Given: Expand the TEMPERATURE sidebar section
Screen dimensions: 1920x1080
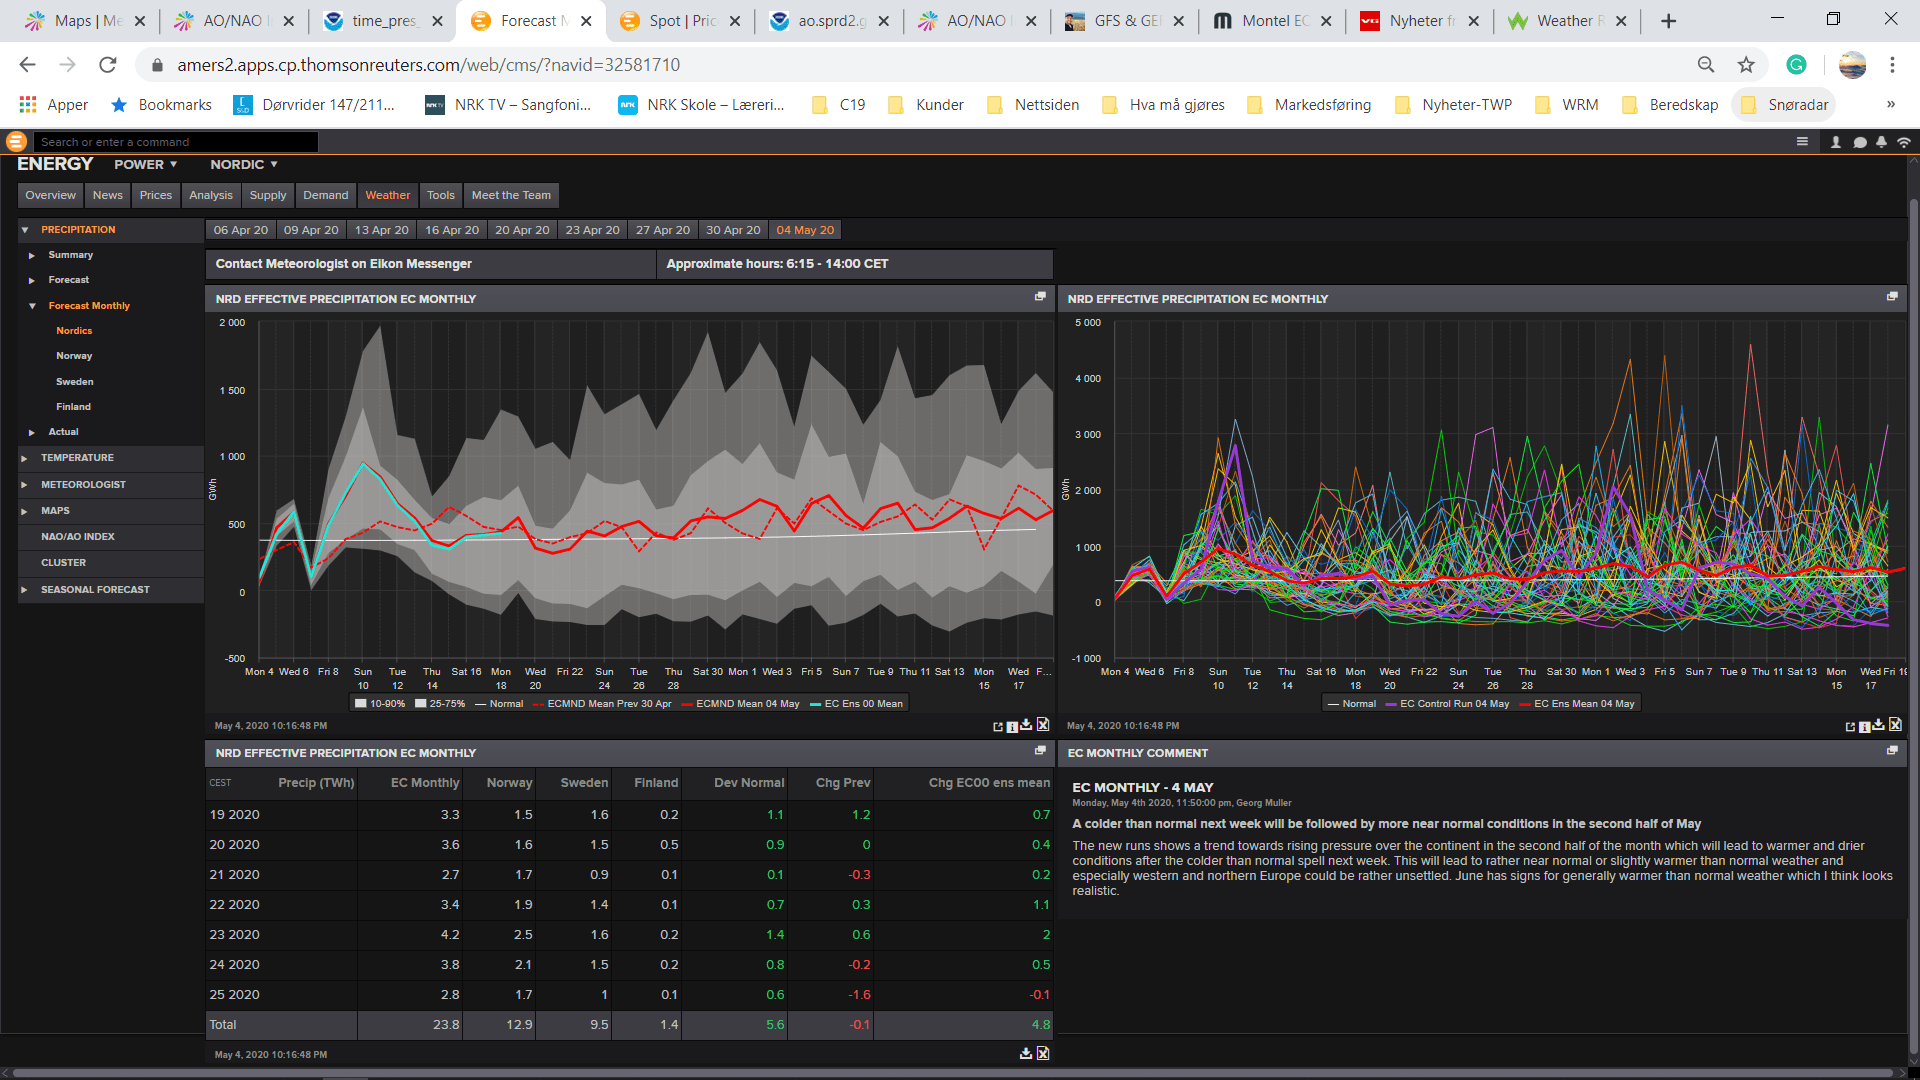Looking at the screenshot, I should tap(77, 458).
